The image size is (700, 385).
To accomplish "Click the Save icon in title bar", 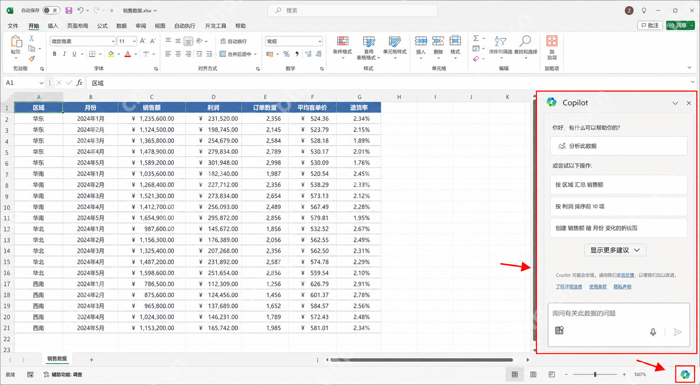I will [69, 10].
